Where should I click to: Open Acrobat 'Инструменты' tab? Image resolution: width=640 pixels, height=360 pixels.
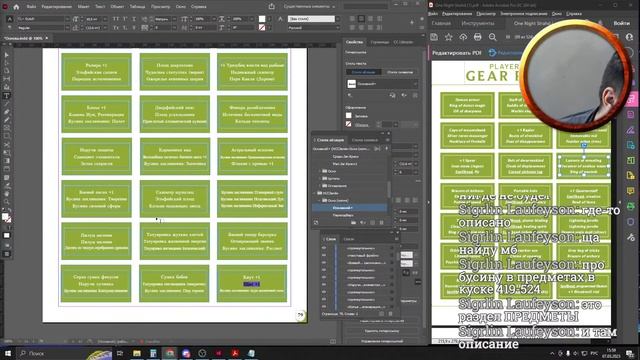point(478,23)
